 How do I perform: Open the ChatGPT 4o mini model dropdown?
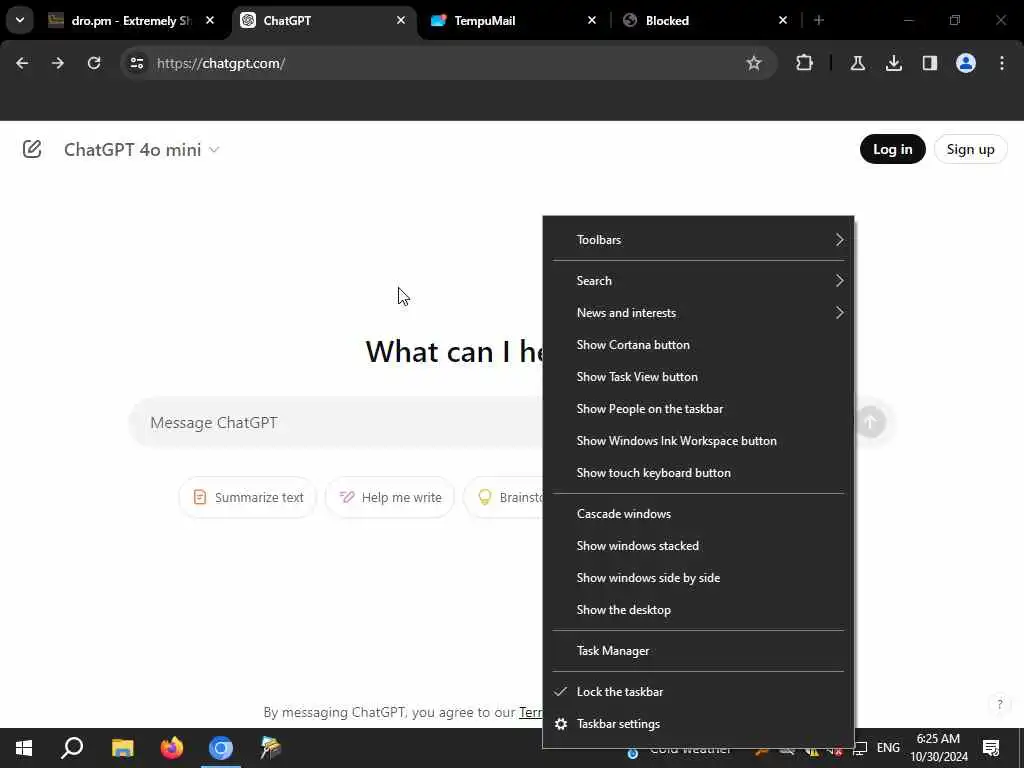[x=142, y=150]
